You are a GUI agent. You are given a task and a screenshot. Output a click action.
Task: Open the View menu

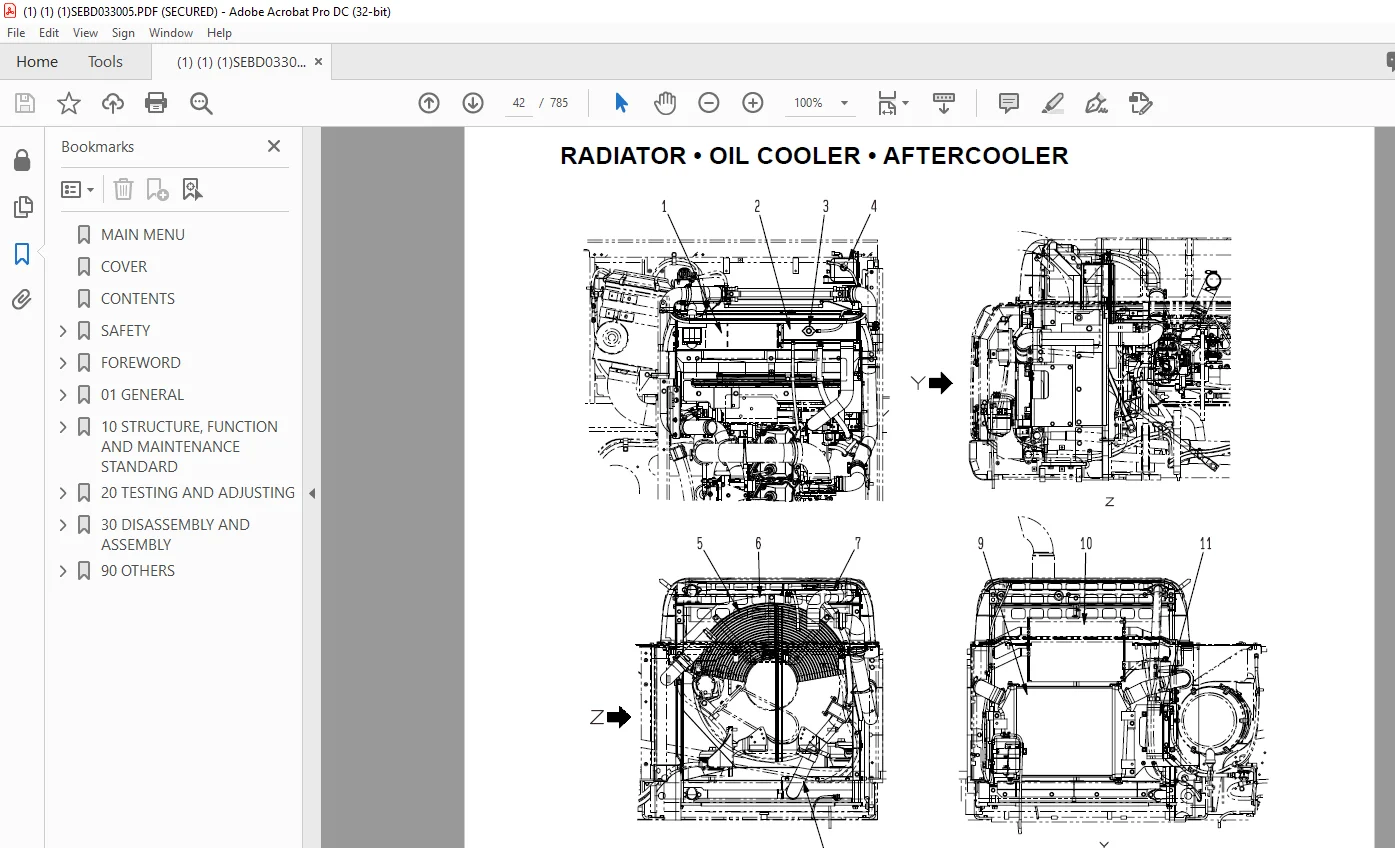85,33
